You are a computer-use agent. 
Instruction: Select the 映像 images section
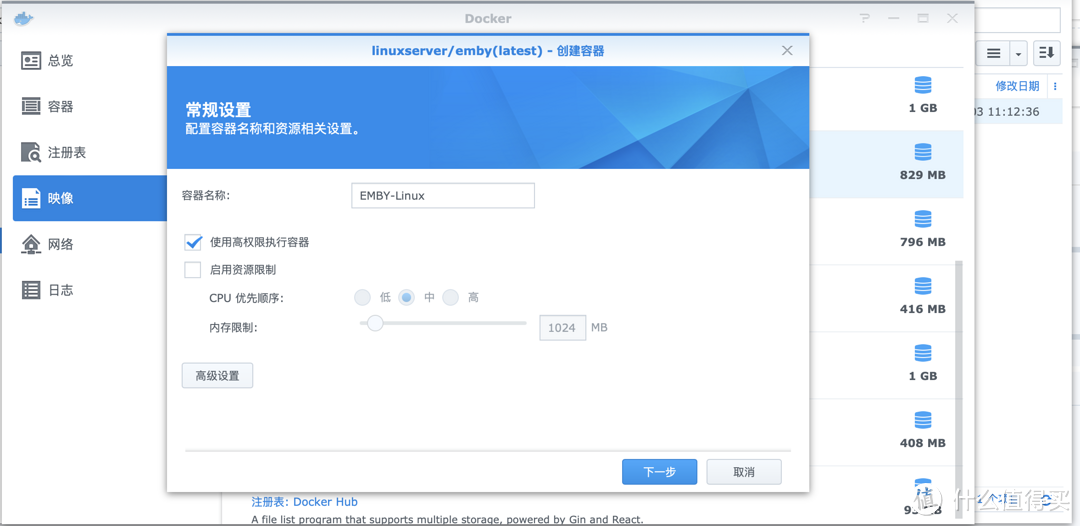[x=90, y=198]
